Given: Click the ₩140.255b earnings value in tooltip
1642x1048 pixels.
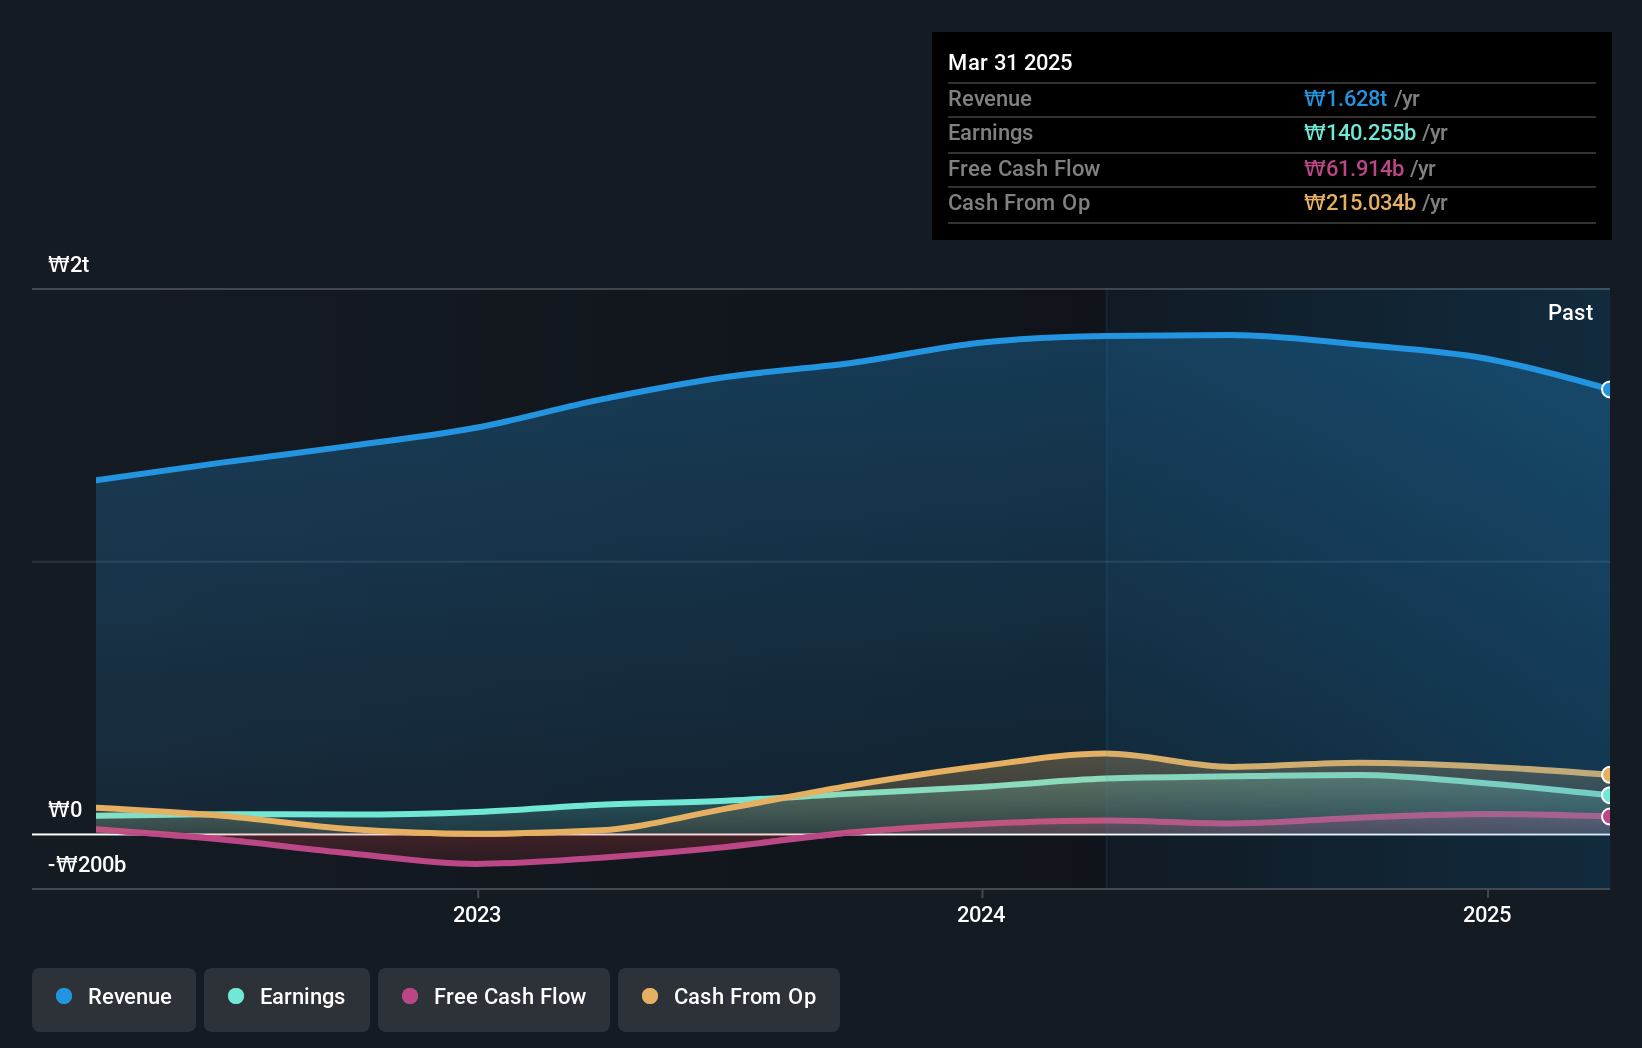Looking at the screenshot, I should coord(1360,132).
